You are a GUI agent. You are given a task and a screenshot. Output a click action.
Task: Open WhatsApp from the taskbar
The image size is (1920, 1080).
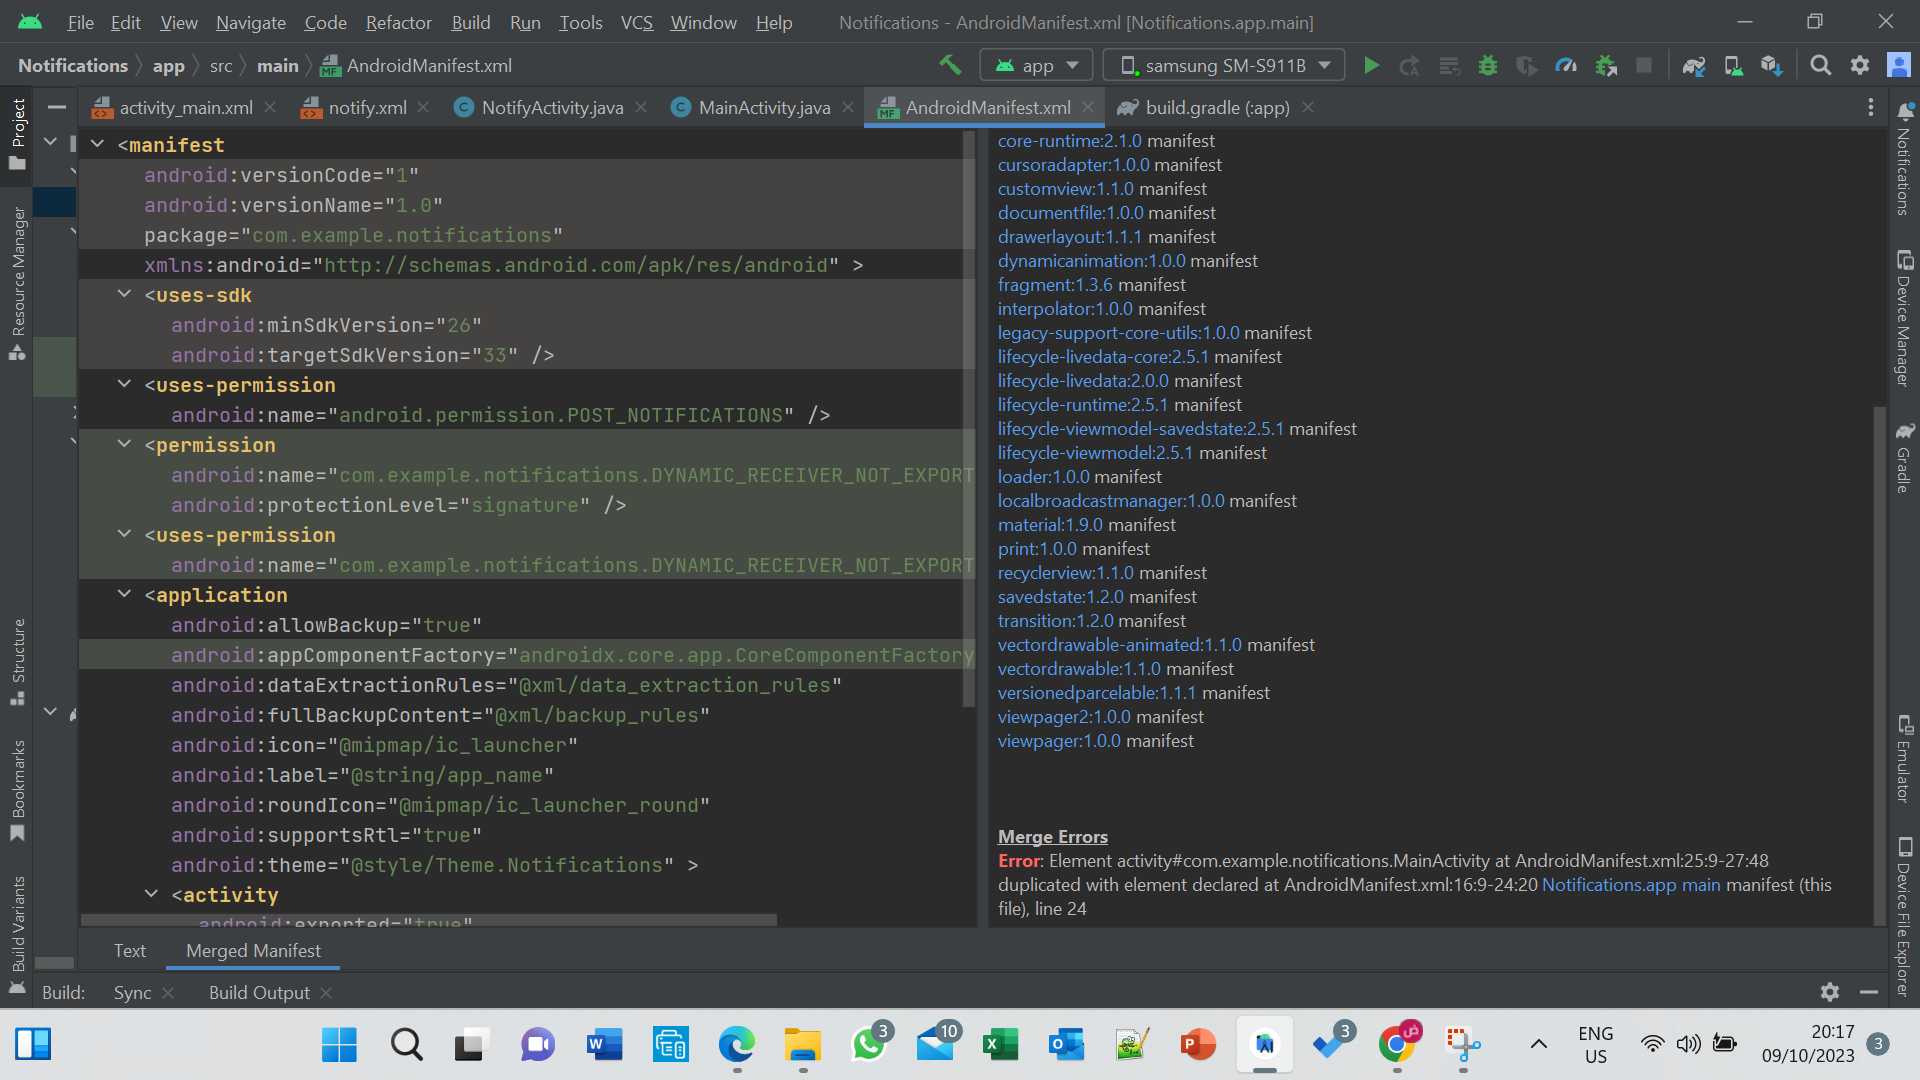[868, 1045]
